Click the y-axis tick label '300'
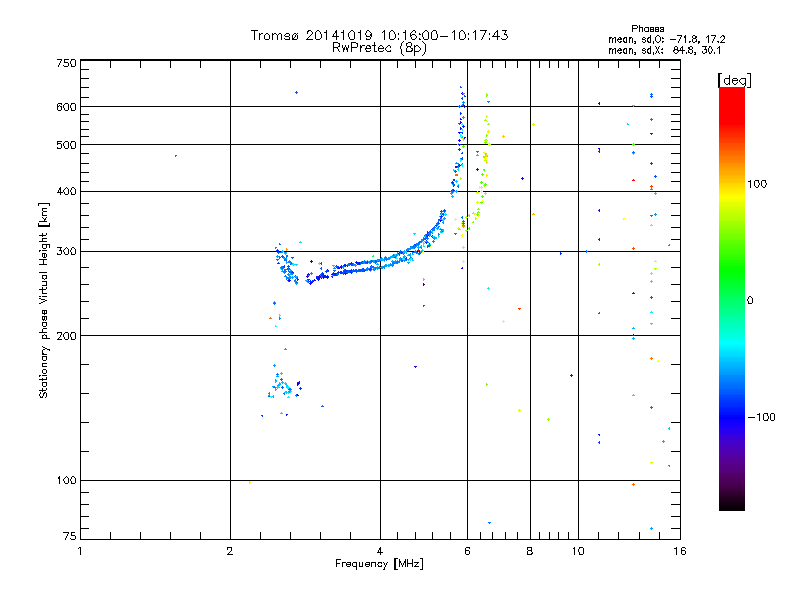 click(x=67, y=252)
